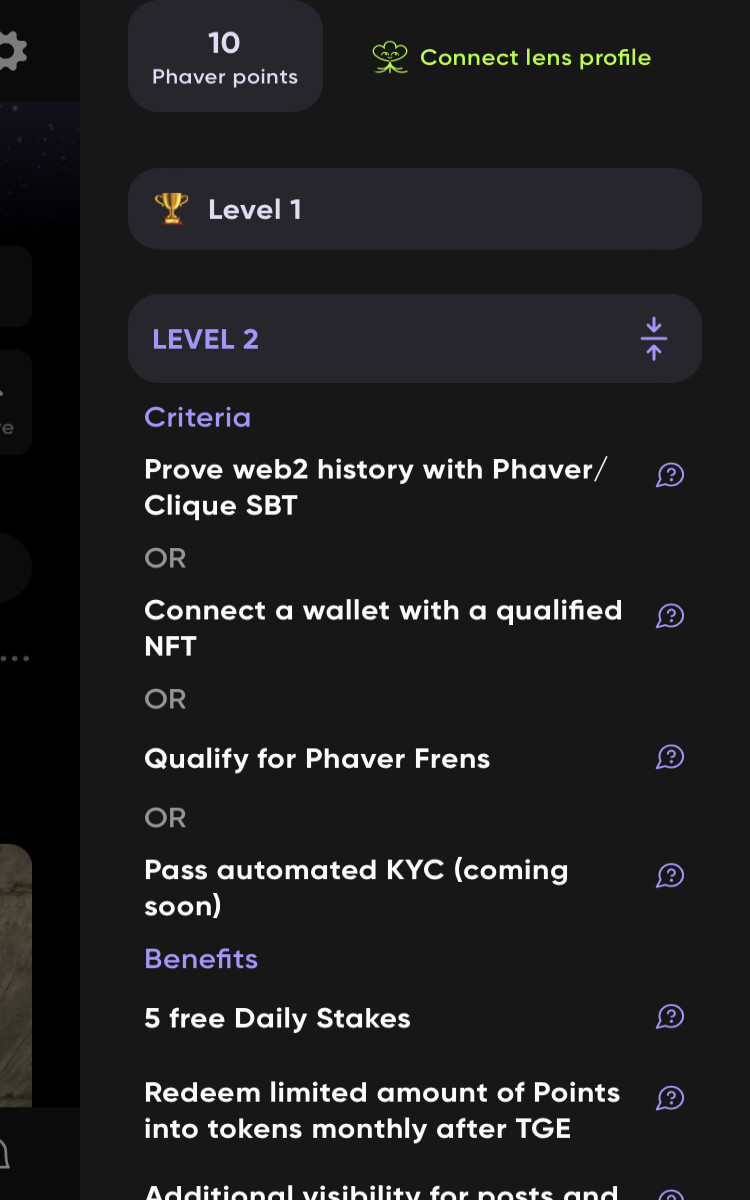The image size is (750, 1200).
Task: Open help for Connect a wallet with qualified NFT
Action: (x=670, y=616)
